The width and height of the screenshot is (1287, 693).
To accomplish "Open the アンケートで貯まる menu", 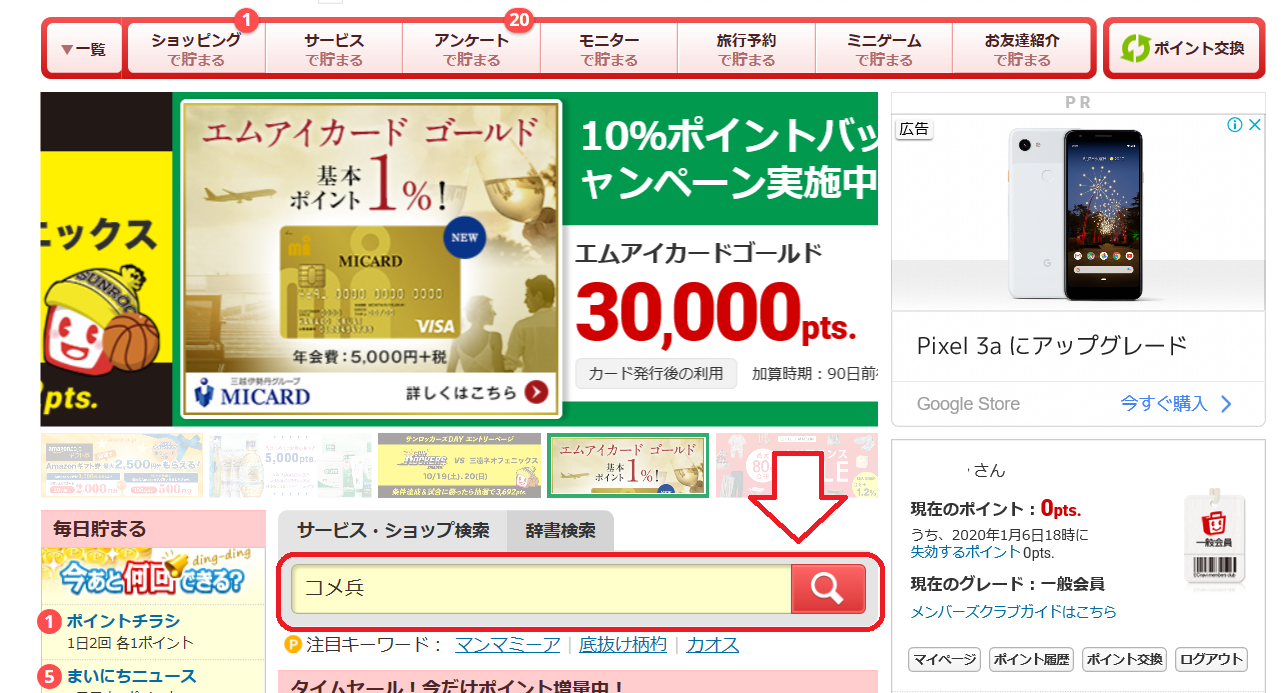I will [472, 48].
